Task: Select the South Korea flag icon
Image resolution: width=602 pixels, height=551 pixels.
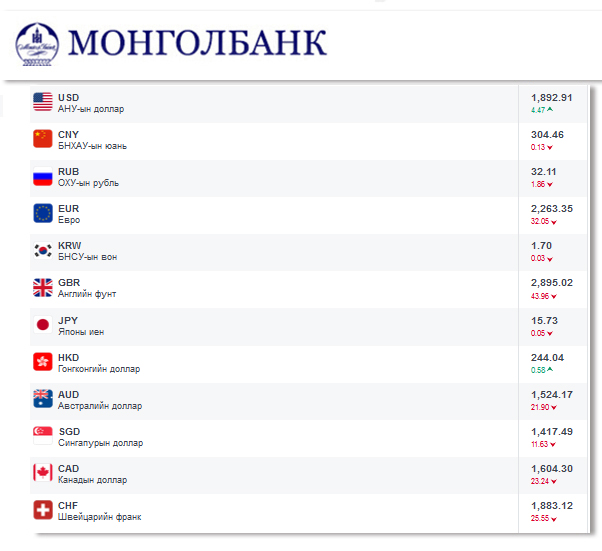Action: pyautogui.click(x=42, y=250)
